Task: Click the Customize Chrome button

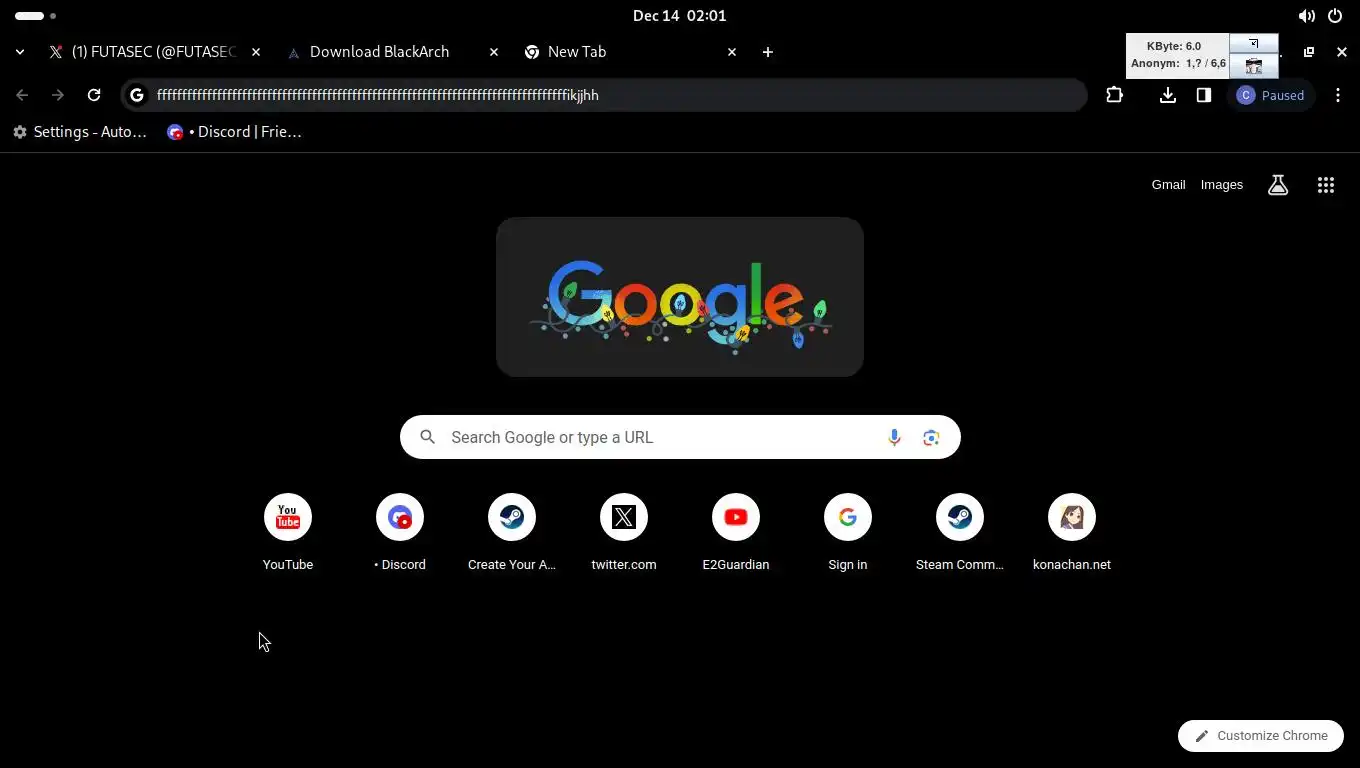Action: click(x=1260, y=736)
